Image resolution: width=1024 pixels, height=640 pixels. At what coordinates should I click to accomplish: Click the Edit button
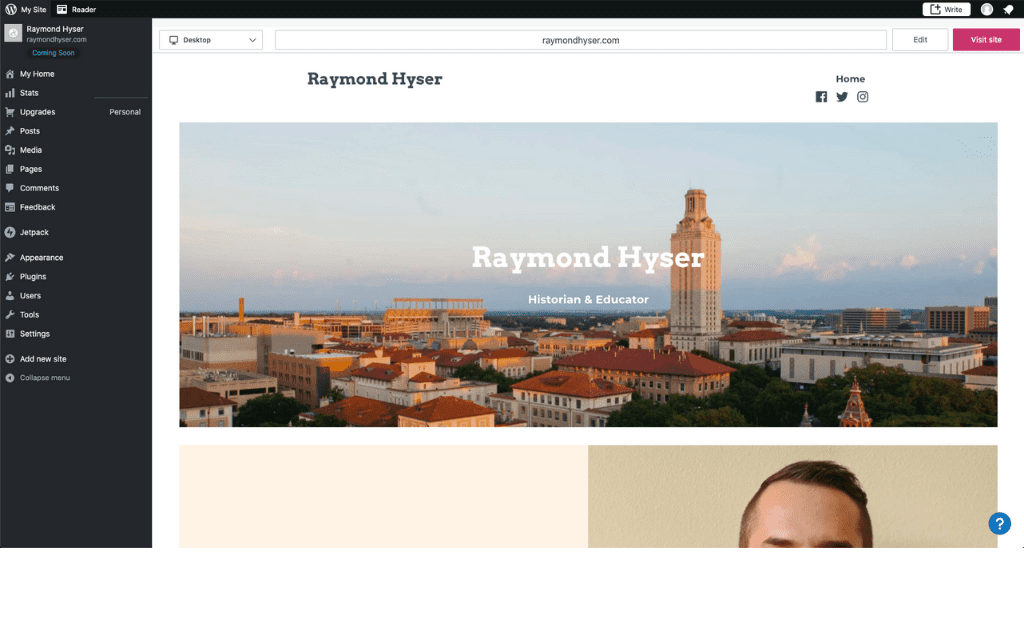pos(920,40)
